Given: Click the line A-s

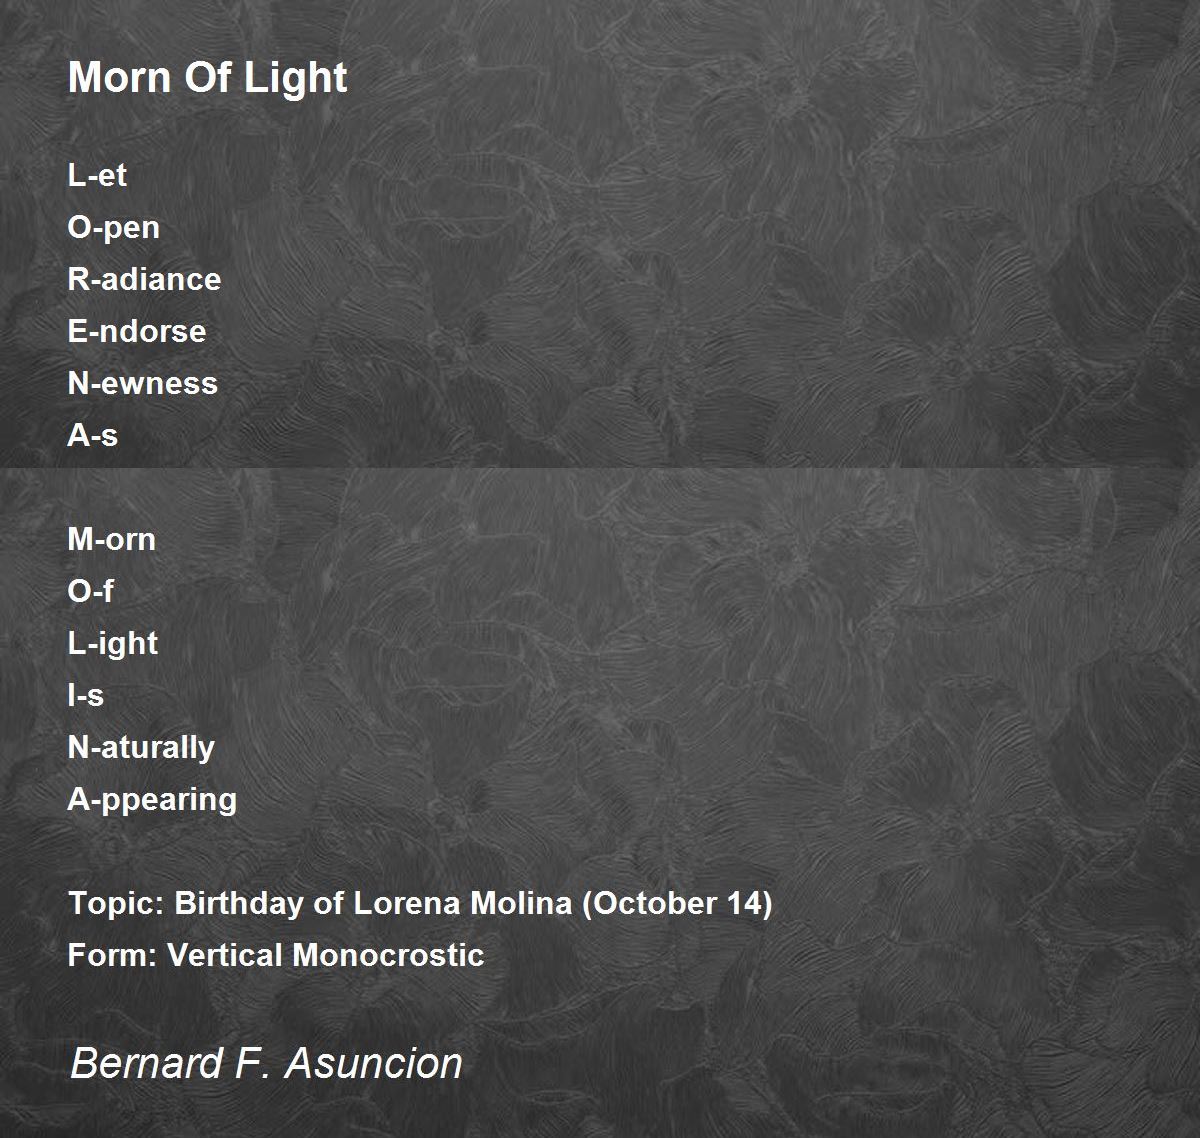Looking at the screenshot, I should pos(92,435).
